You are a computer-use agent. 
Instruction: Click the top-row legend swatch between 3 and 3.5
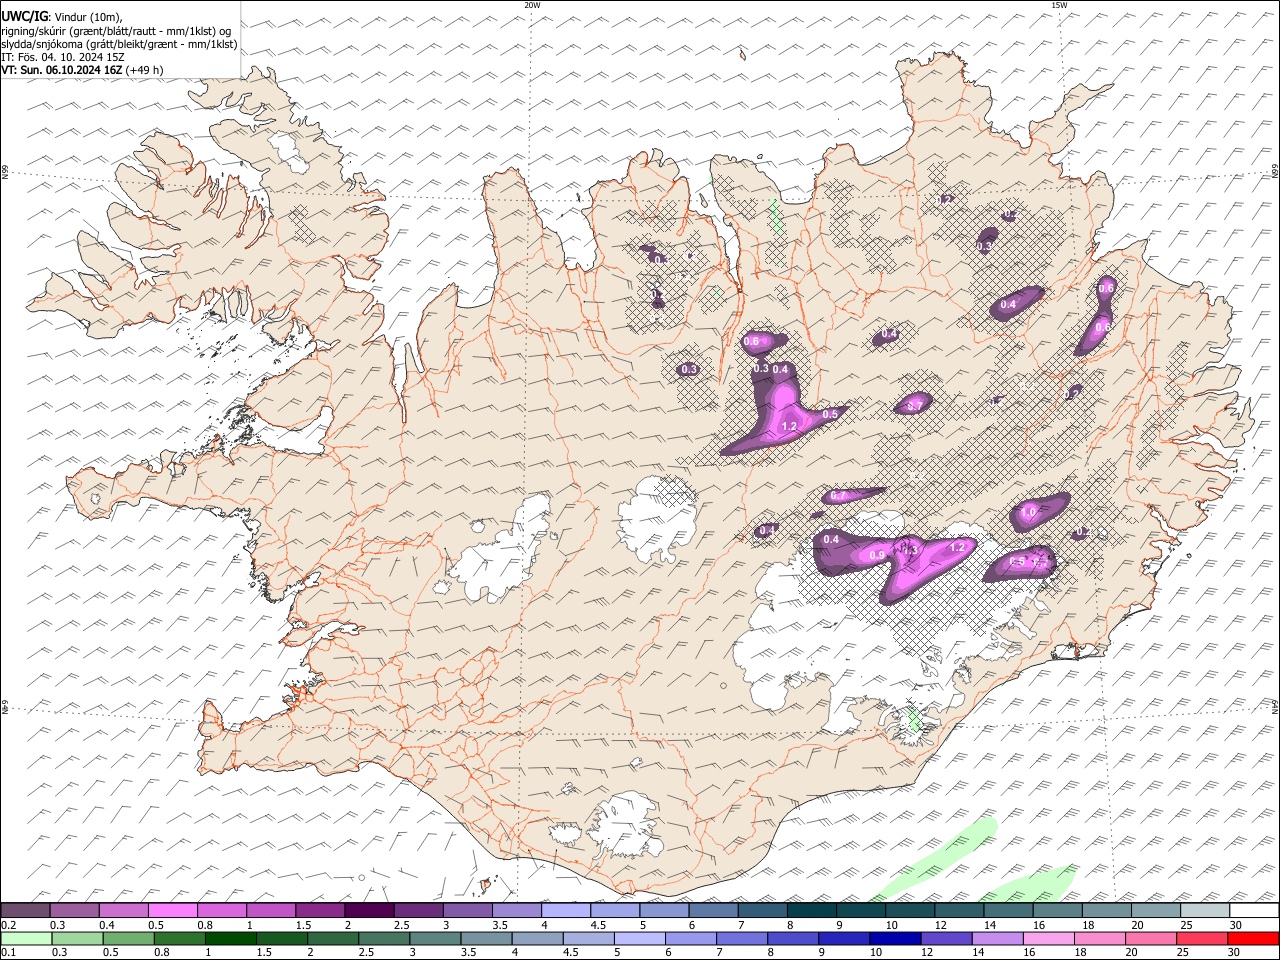coord(468,910)
